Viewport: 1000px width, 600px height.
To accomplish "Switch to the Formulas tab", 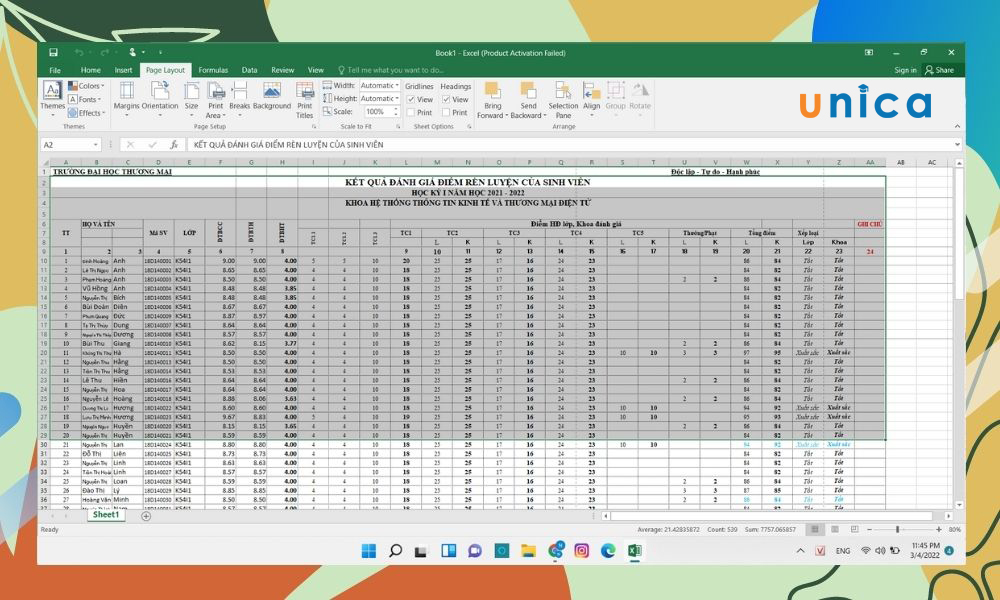I will [x=213, y=70].
